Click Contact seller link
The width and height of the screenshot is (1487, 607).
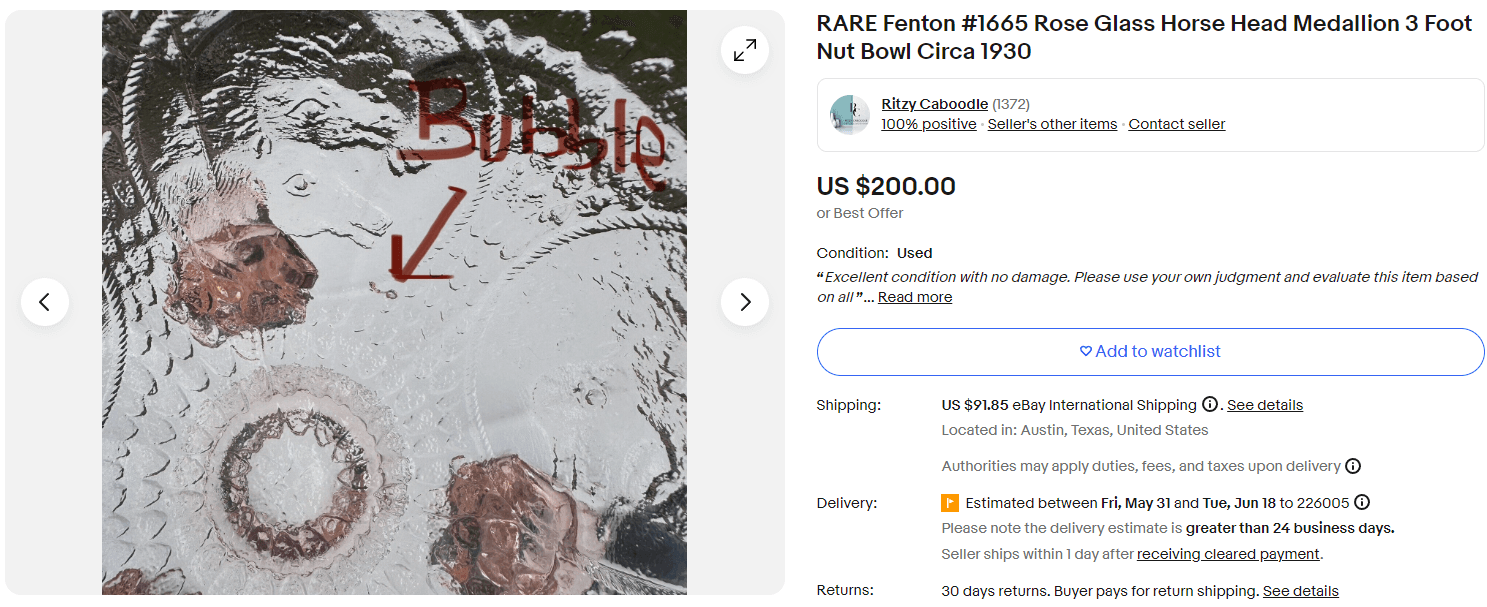1176,124
